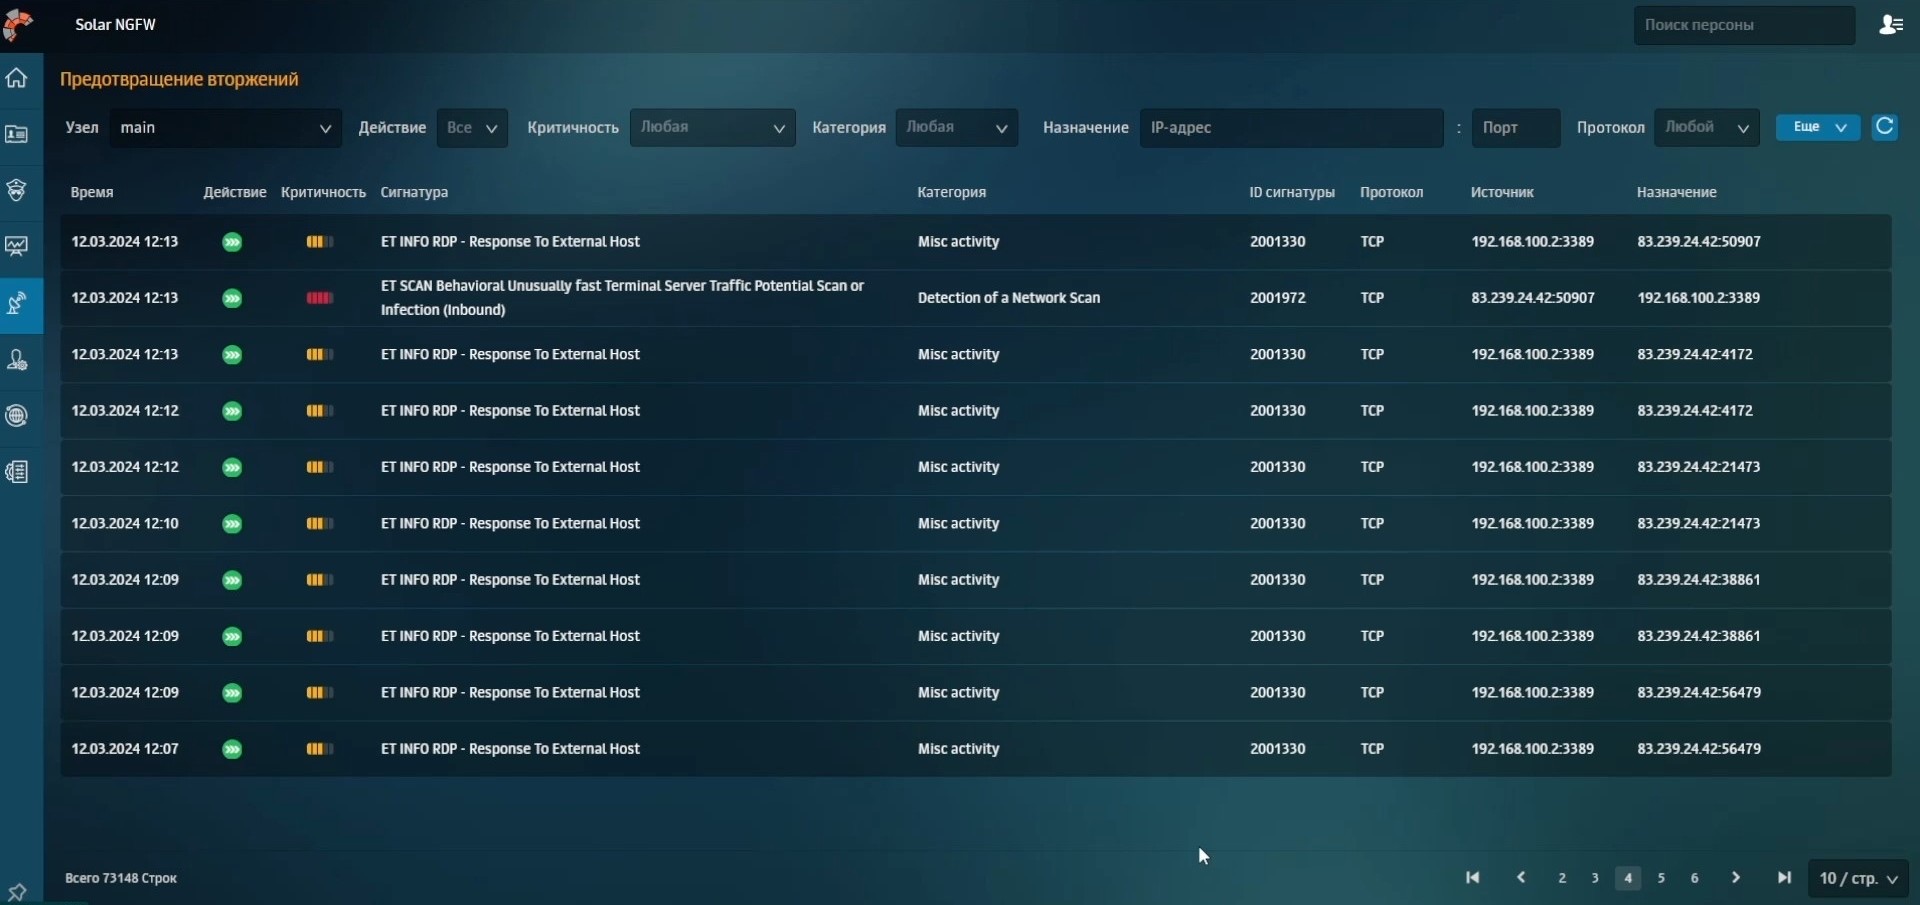Viewport: 1920px width, 905px height.
Task: Click the satellite dish intrusion prevention icon
Action: [17, 303]
